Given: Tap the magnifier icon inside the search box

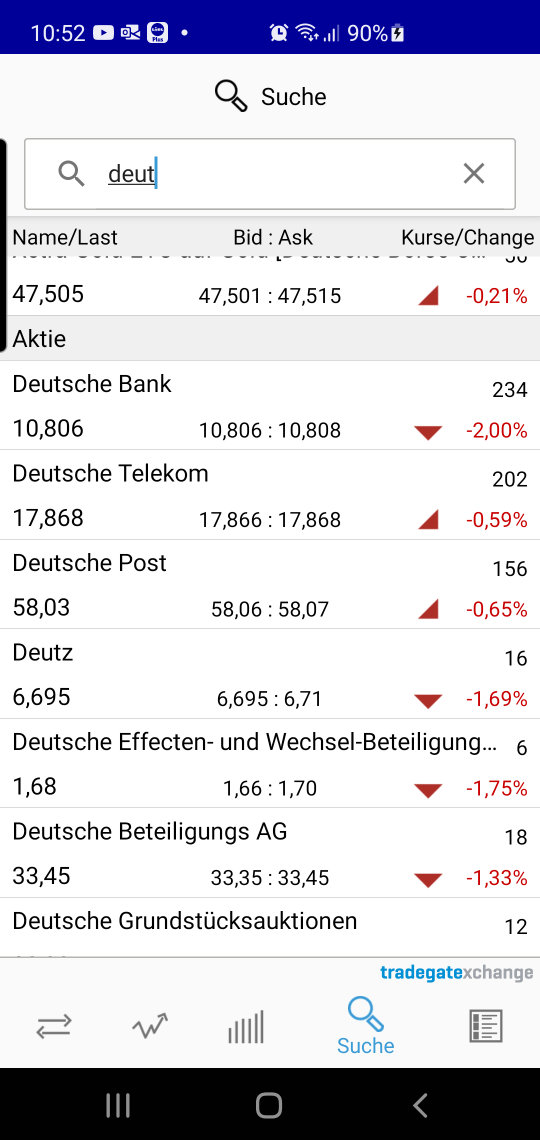Looking at the screenshot, I should pyautogui.click(x=71, y=174).
